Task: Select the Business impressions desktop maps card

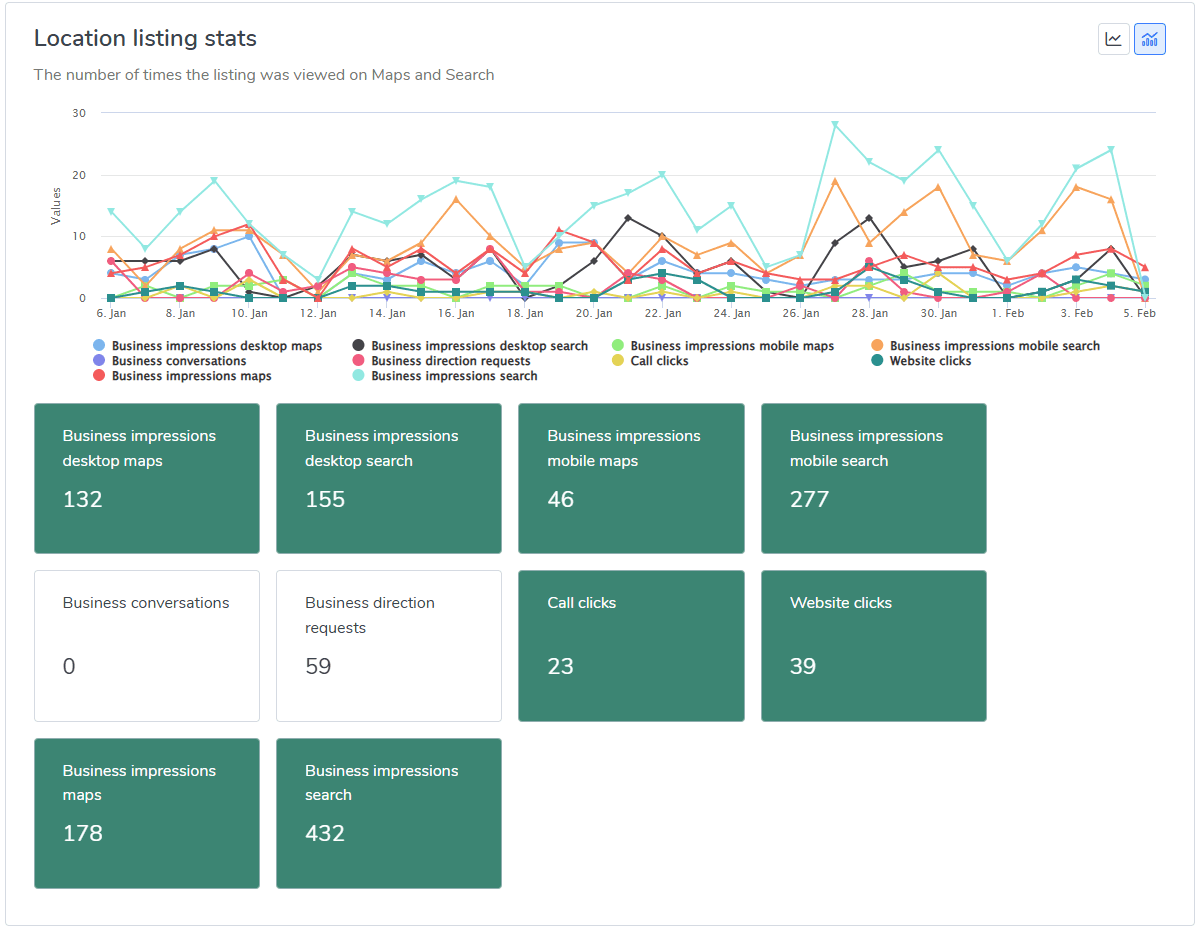Action: tap(147, 479)
